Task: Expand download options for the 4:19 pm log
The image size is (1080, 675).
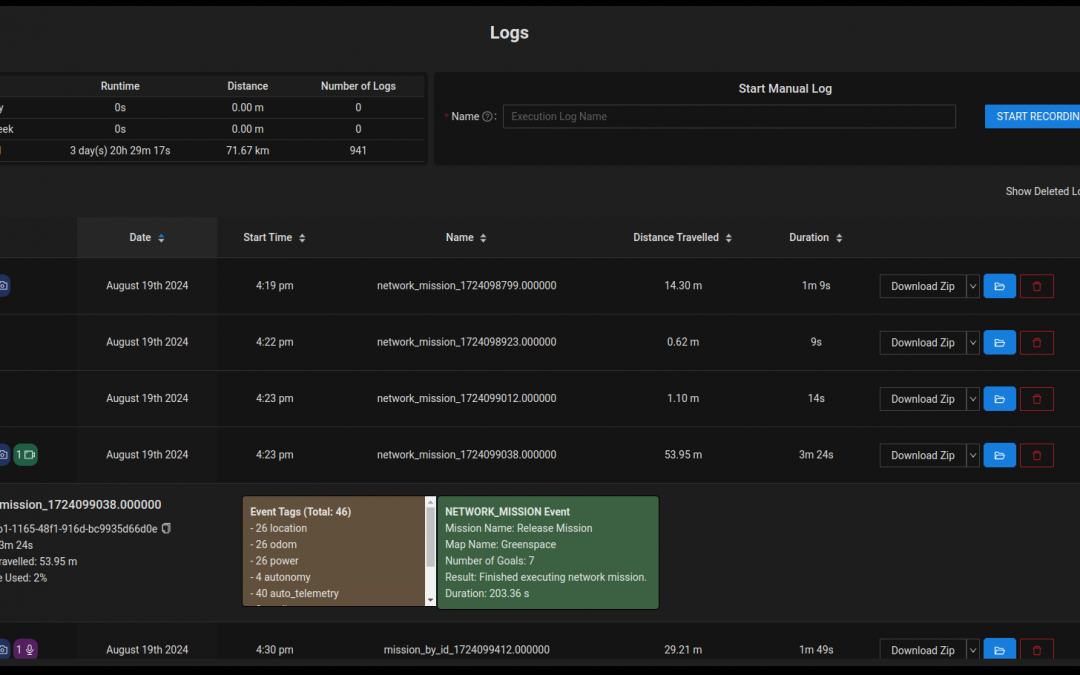Action: tap(973, 286)
